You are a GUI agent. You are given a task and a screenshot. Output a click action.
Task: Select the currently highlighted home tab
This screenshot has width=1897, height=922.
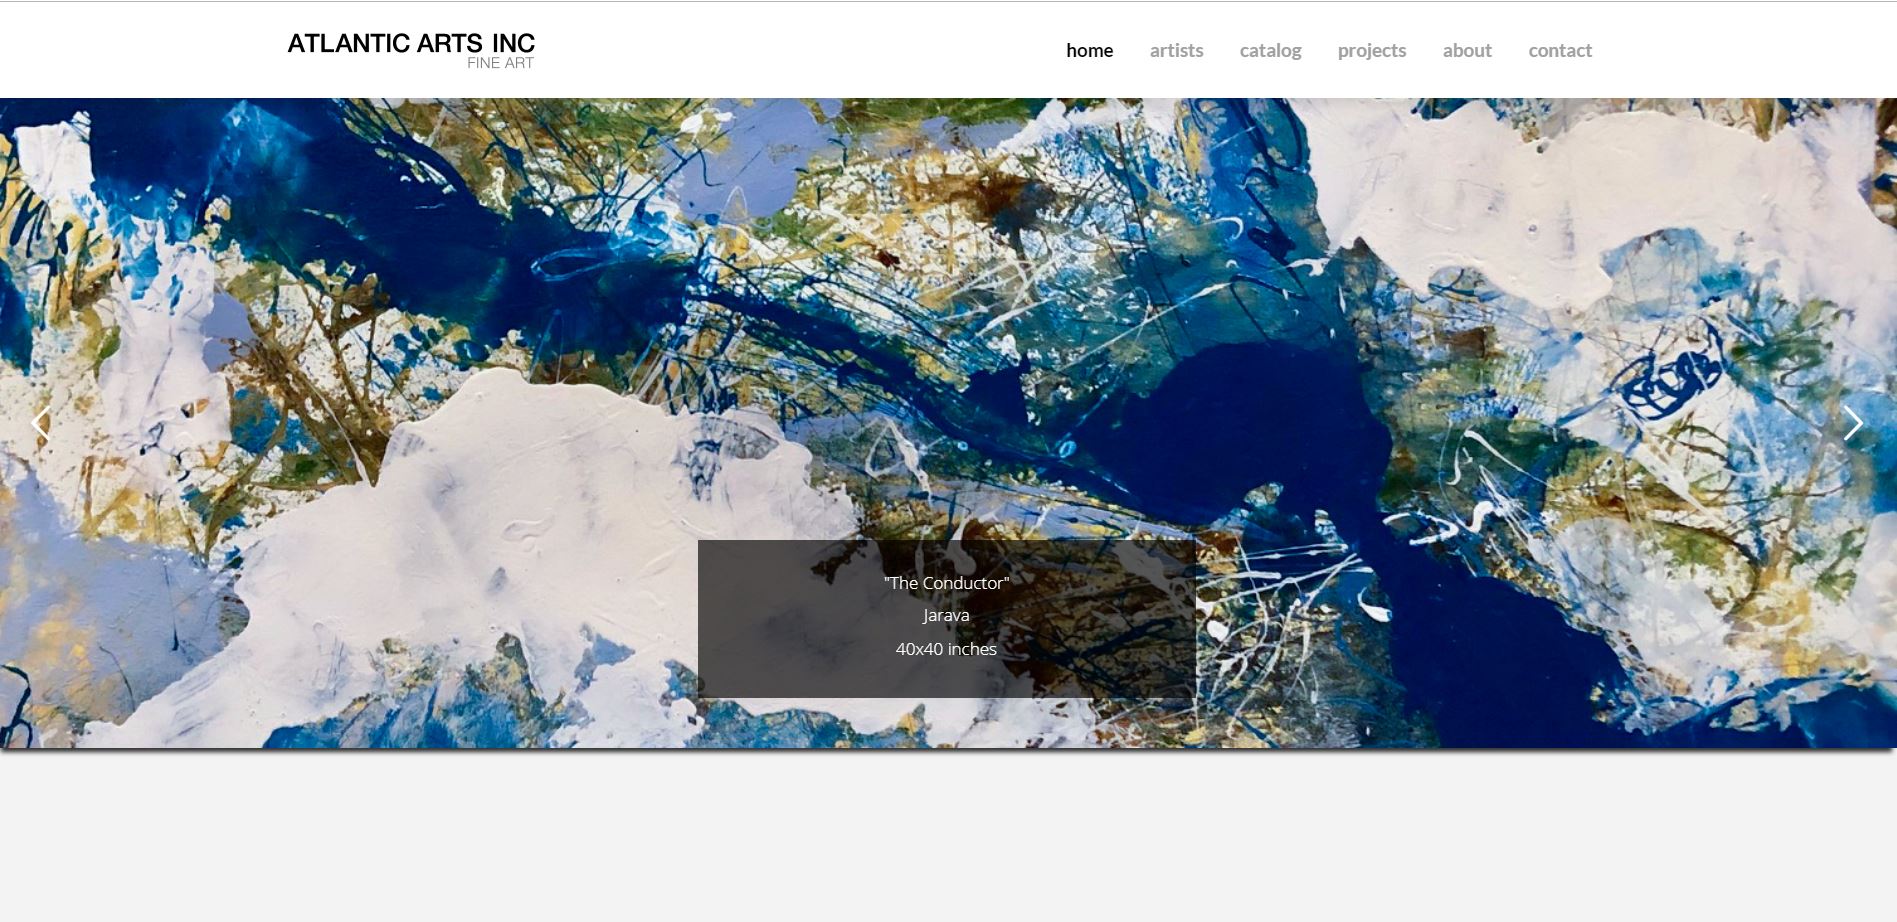pyautogui.click(x=1089, y=50)
